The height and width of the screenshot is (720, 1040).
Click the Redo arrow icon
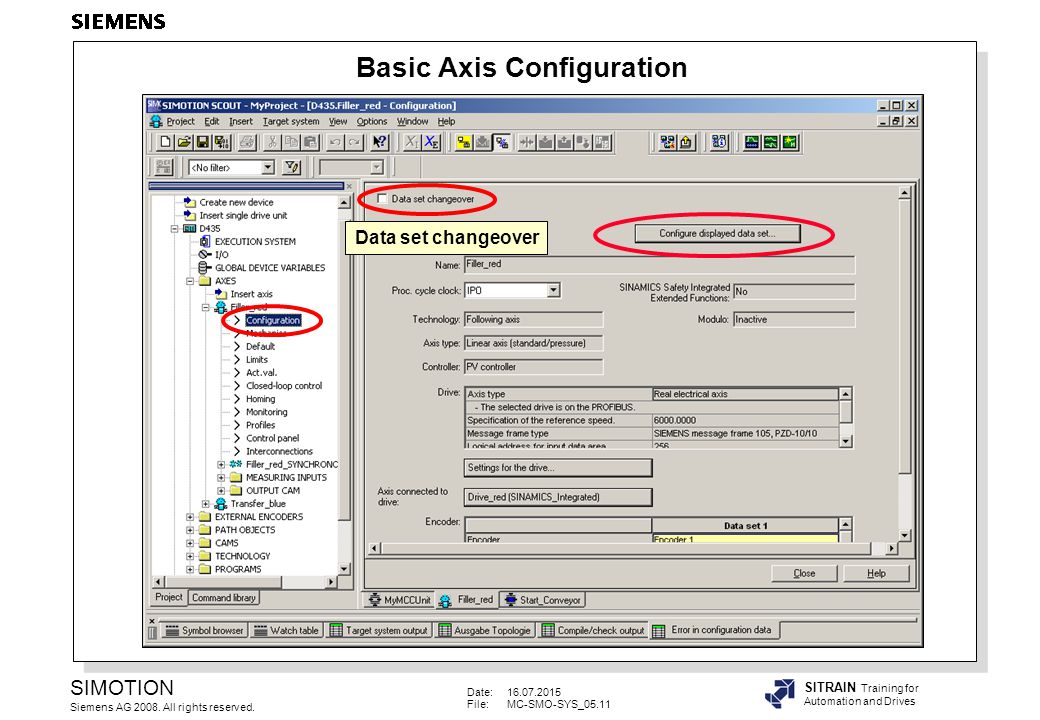354,143
